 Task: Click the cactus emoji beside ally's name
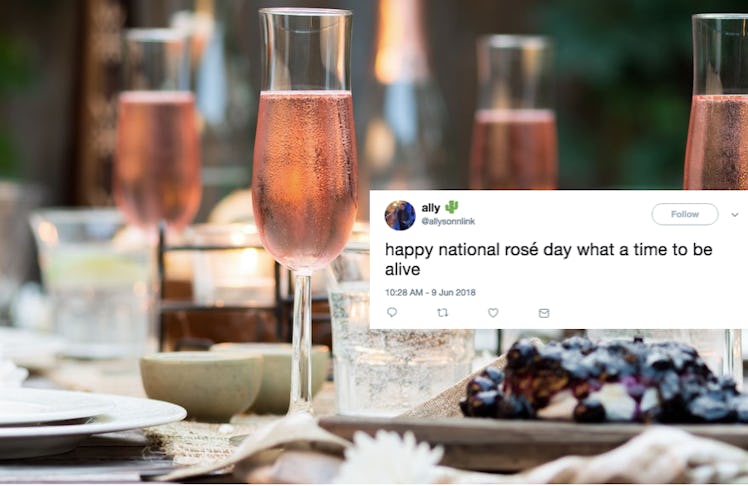451,207
